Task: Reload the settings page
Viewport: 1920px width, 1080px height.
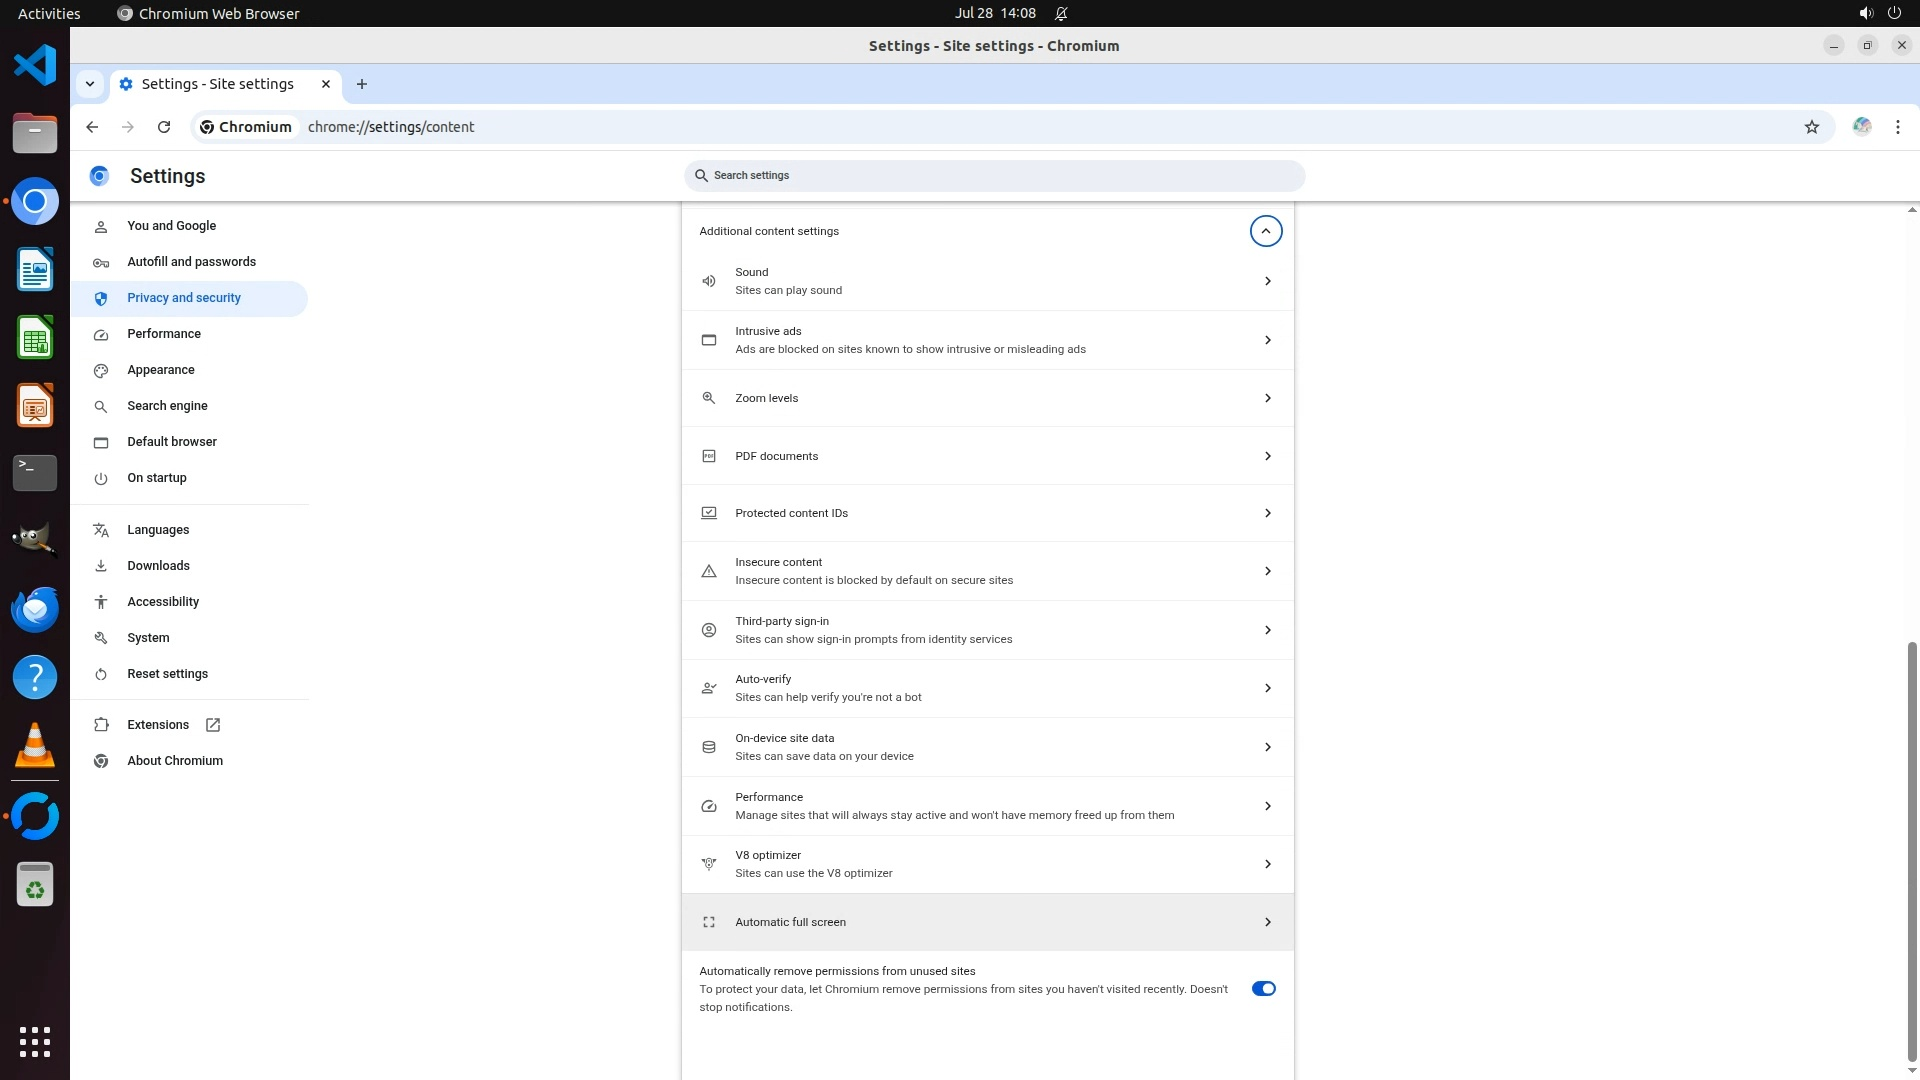Action: [x=164, y=127]
